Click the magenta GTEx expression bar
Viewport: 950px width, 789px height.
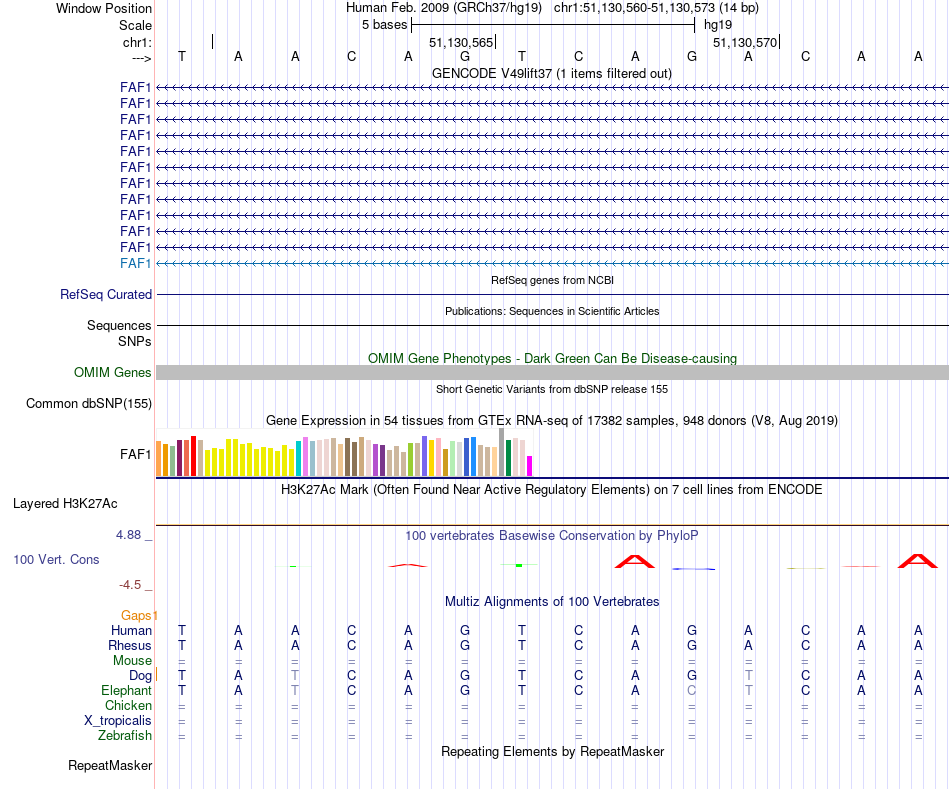click(530, 466)
